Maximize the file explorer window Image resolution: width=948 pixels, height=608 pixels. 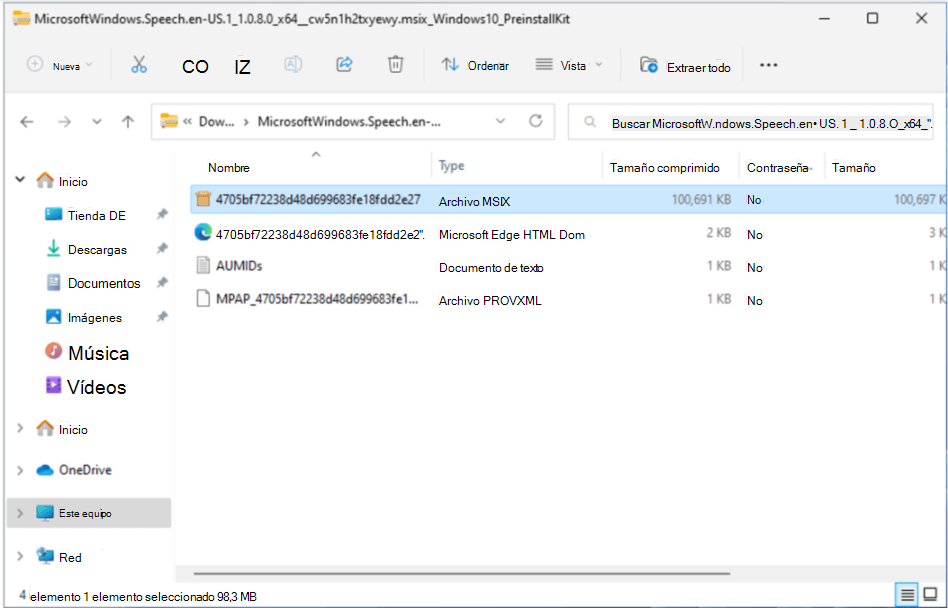coord(872,18)
